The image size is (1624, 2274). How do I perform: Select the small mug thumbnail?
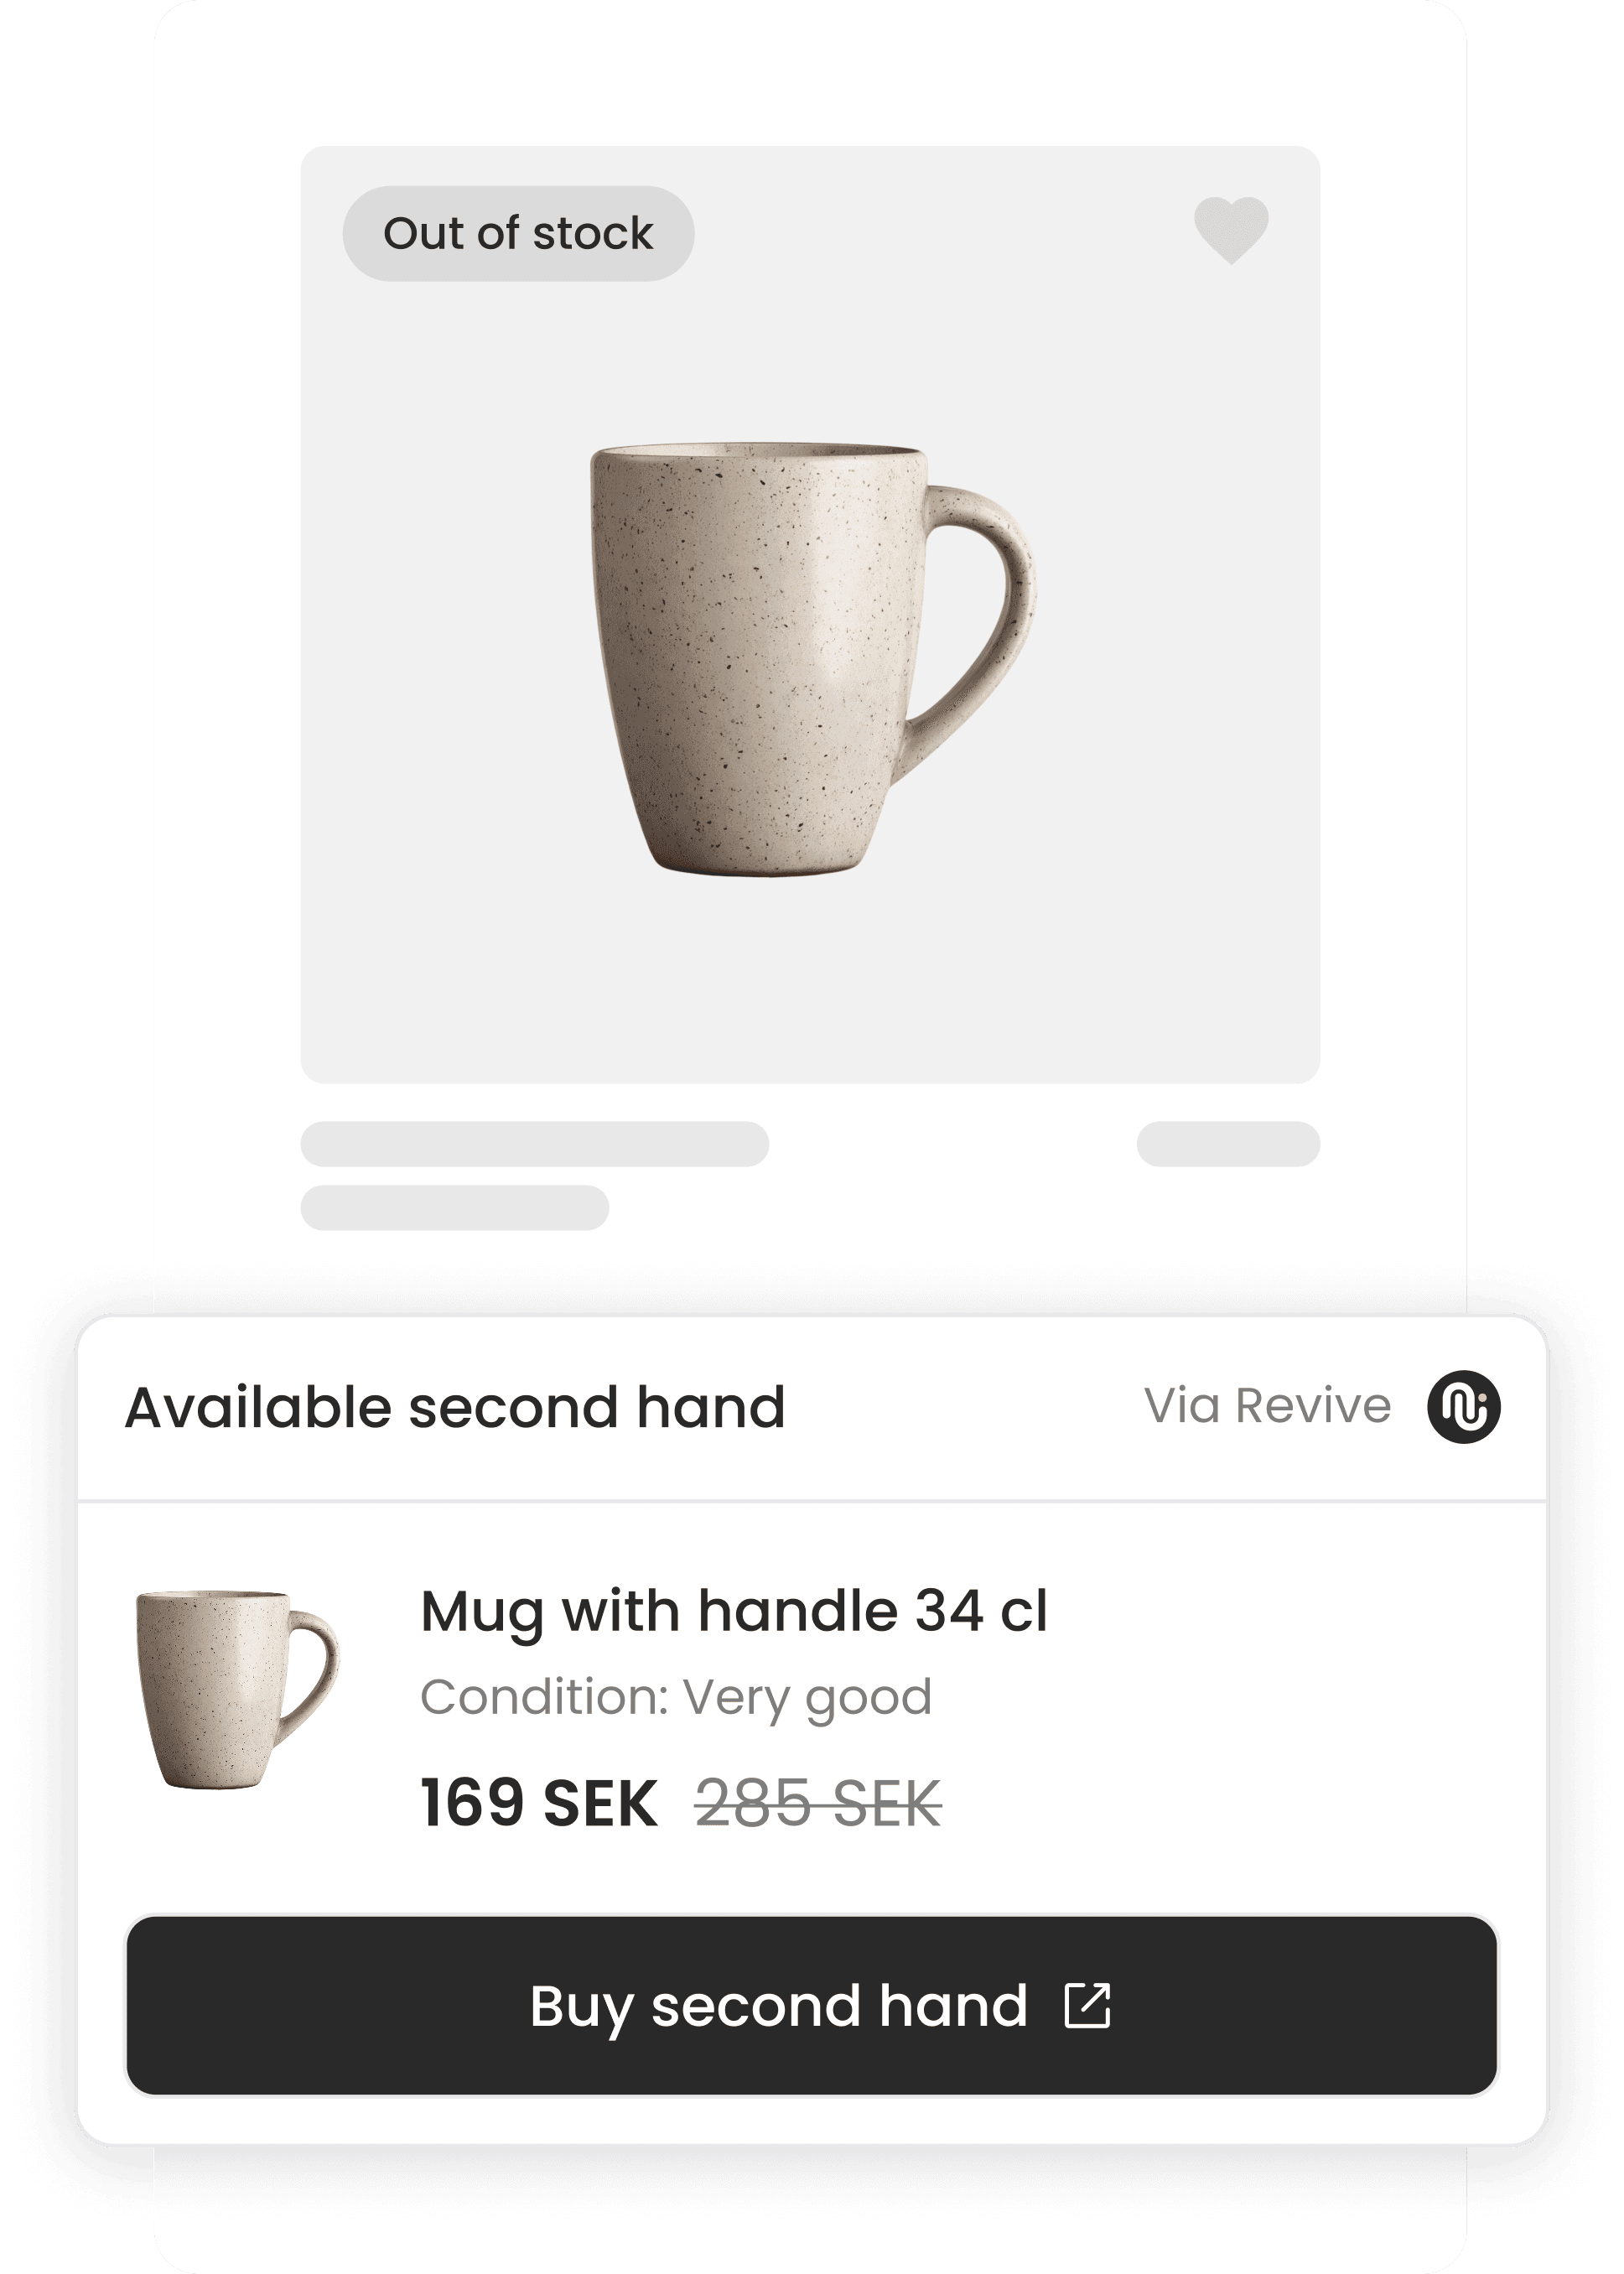[238, 1689]
